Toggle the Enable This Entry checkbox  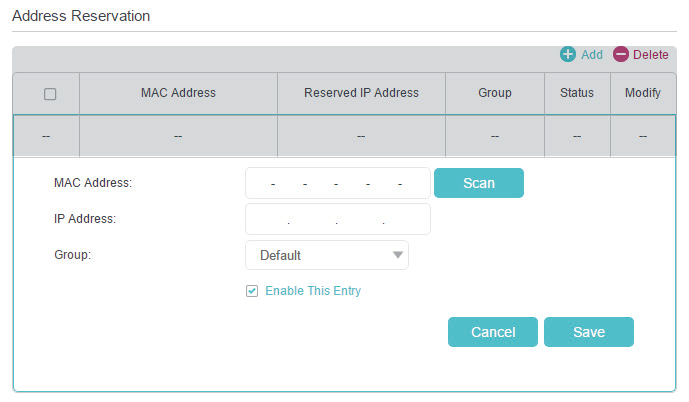click(252, 291)
